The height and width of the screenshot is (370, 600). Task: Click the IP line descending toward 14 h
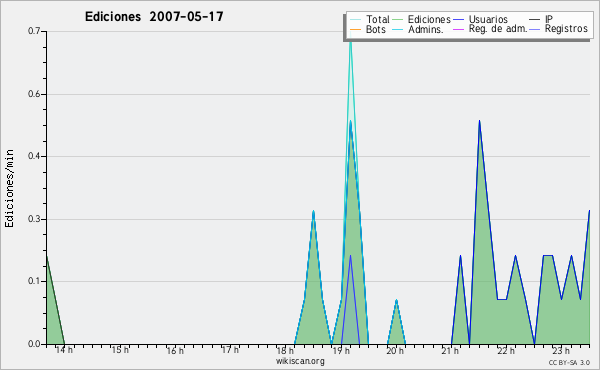(x=55, y=300)
